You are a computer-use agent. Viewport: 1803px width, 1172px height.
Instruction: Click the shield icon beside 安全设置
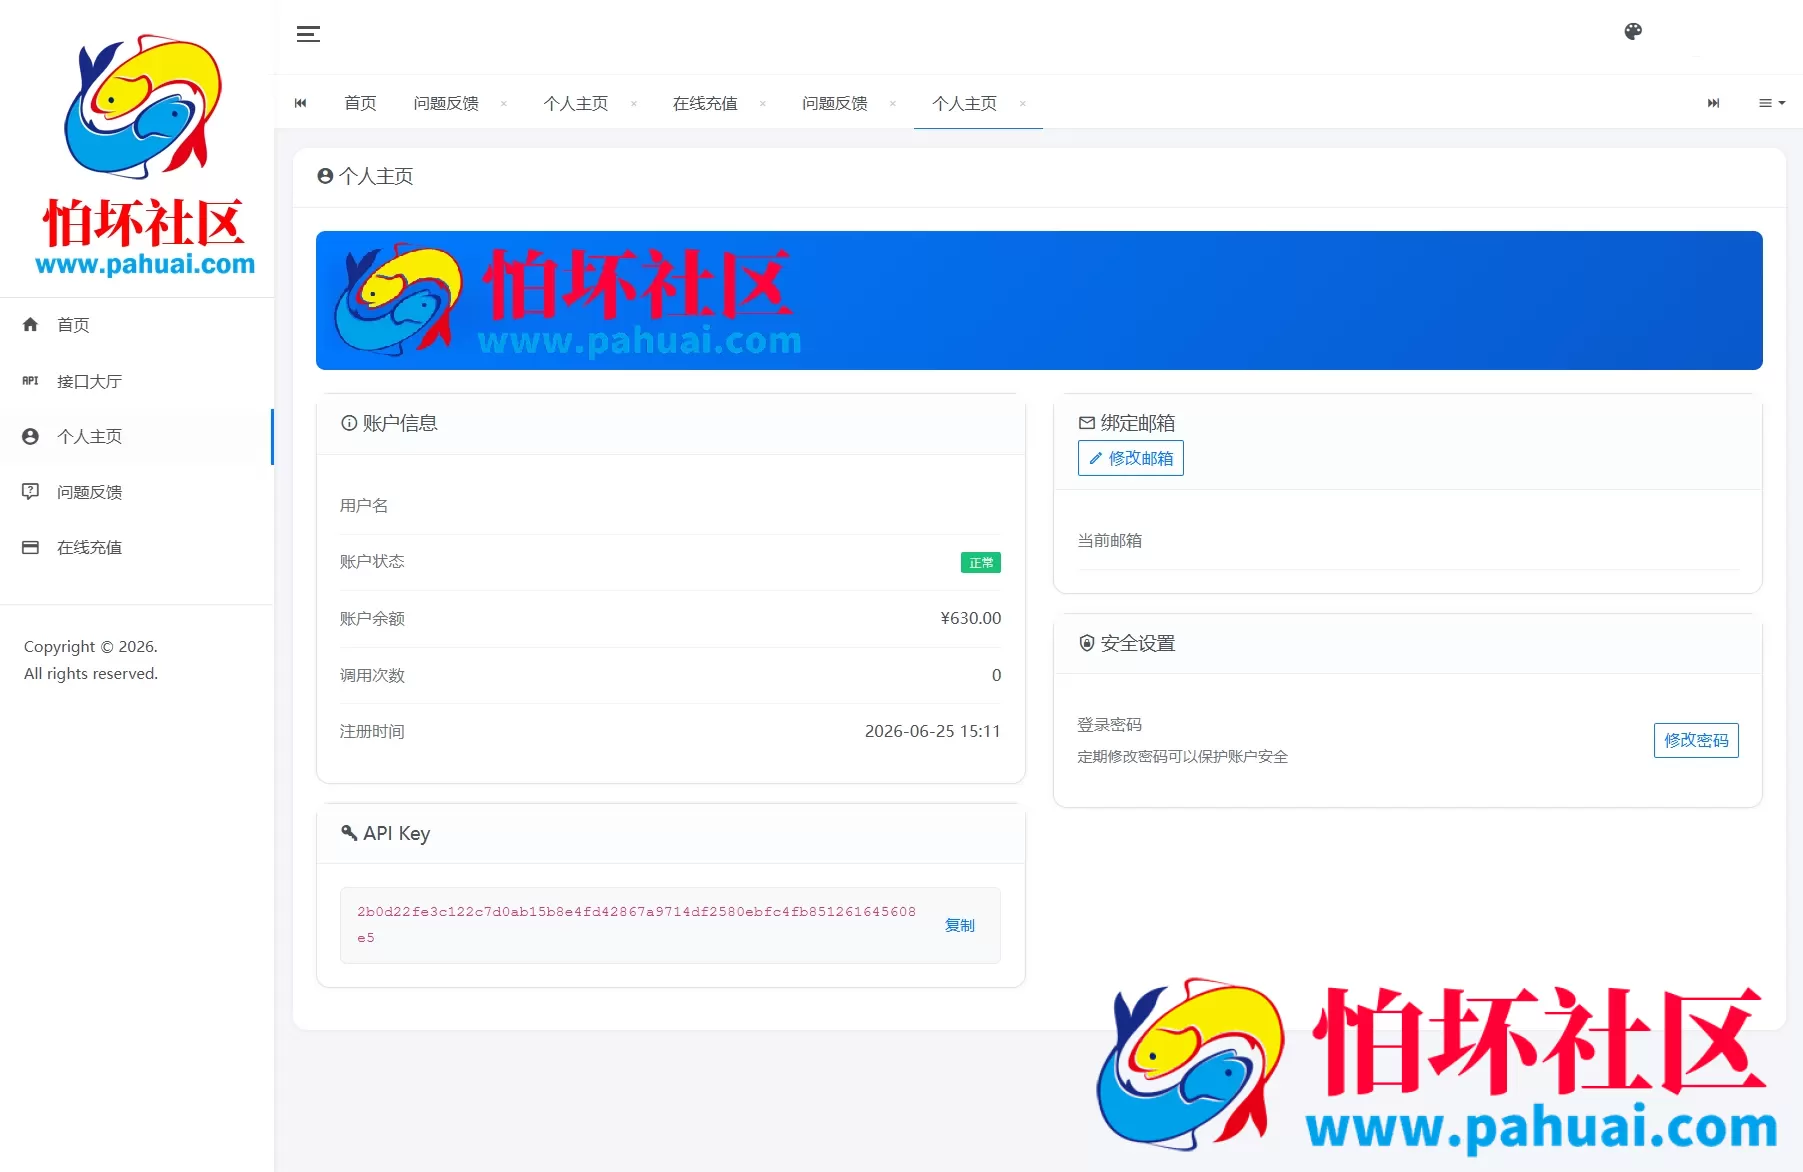1087,643
